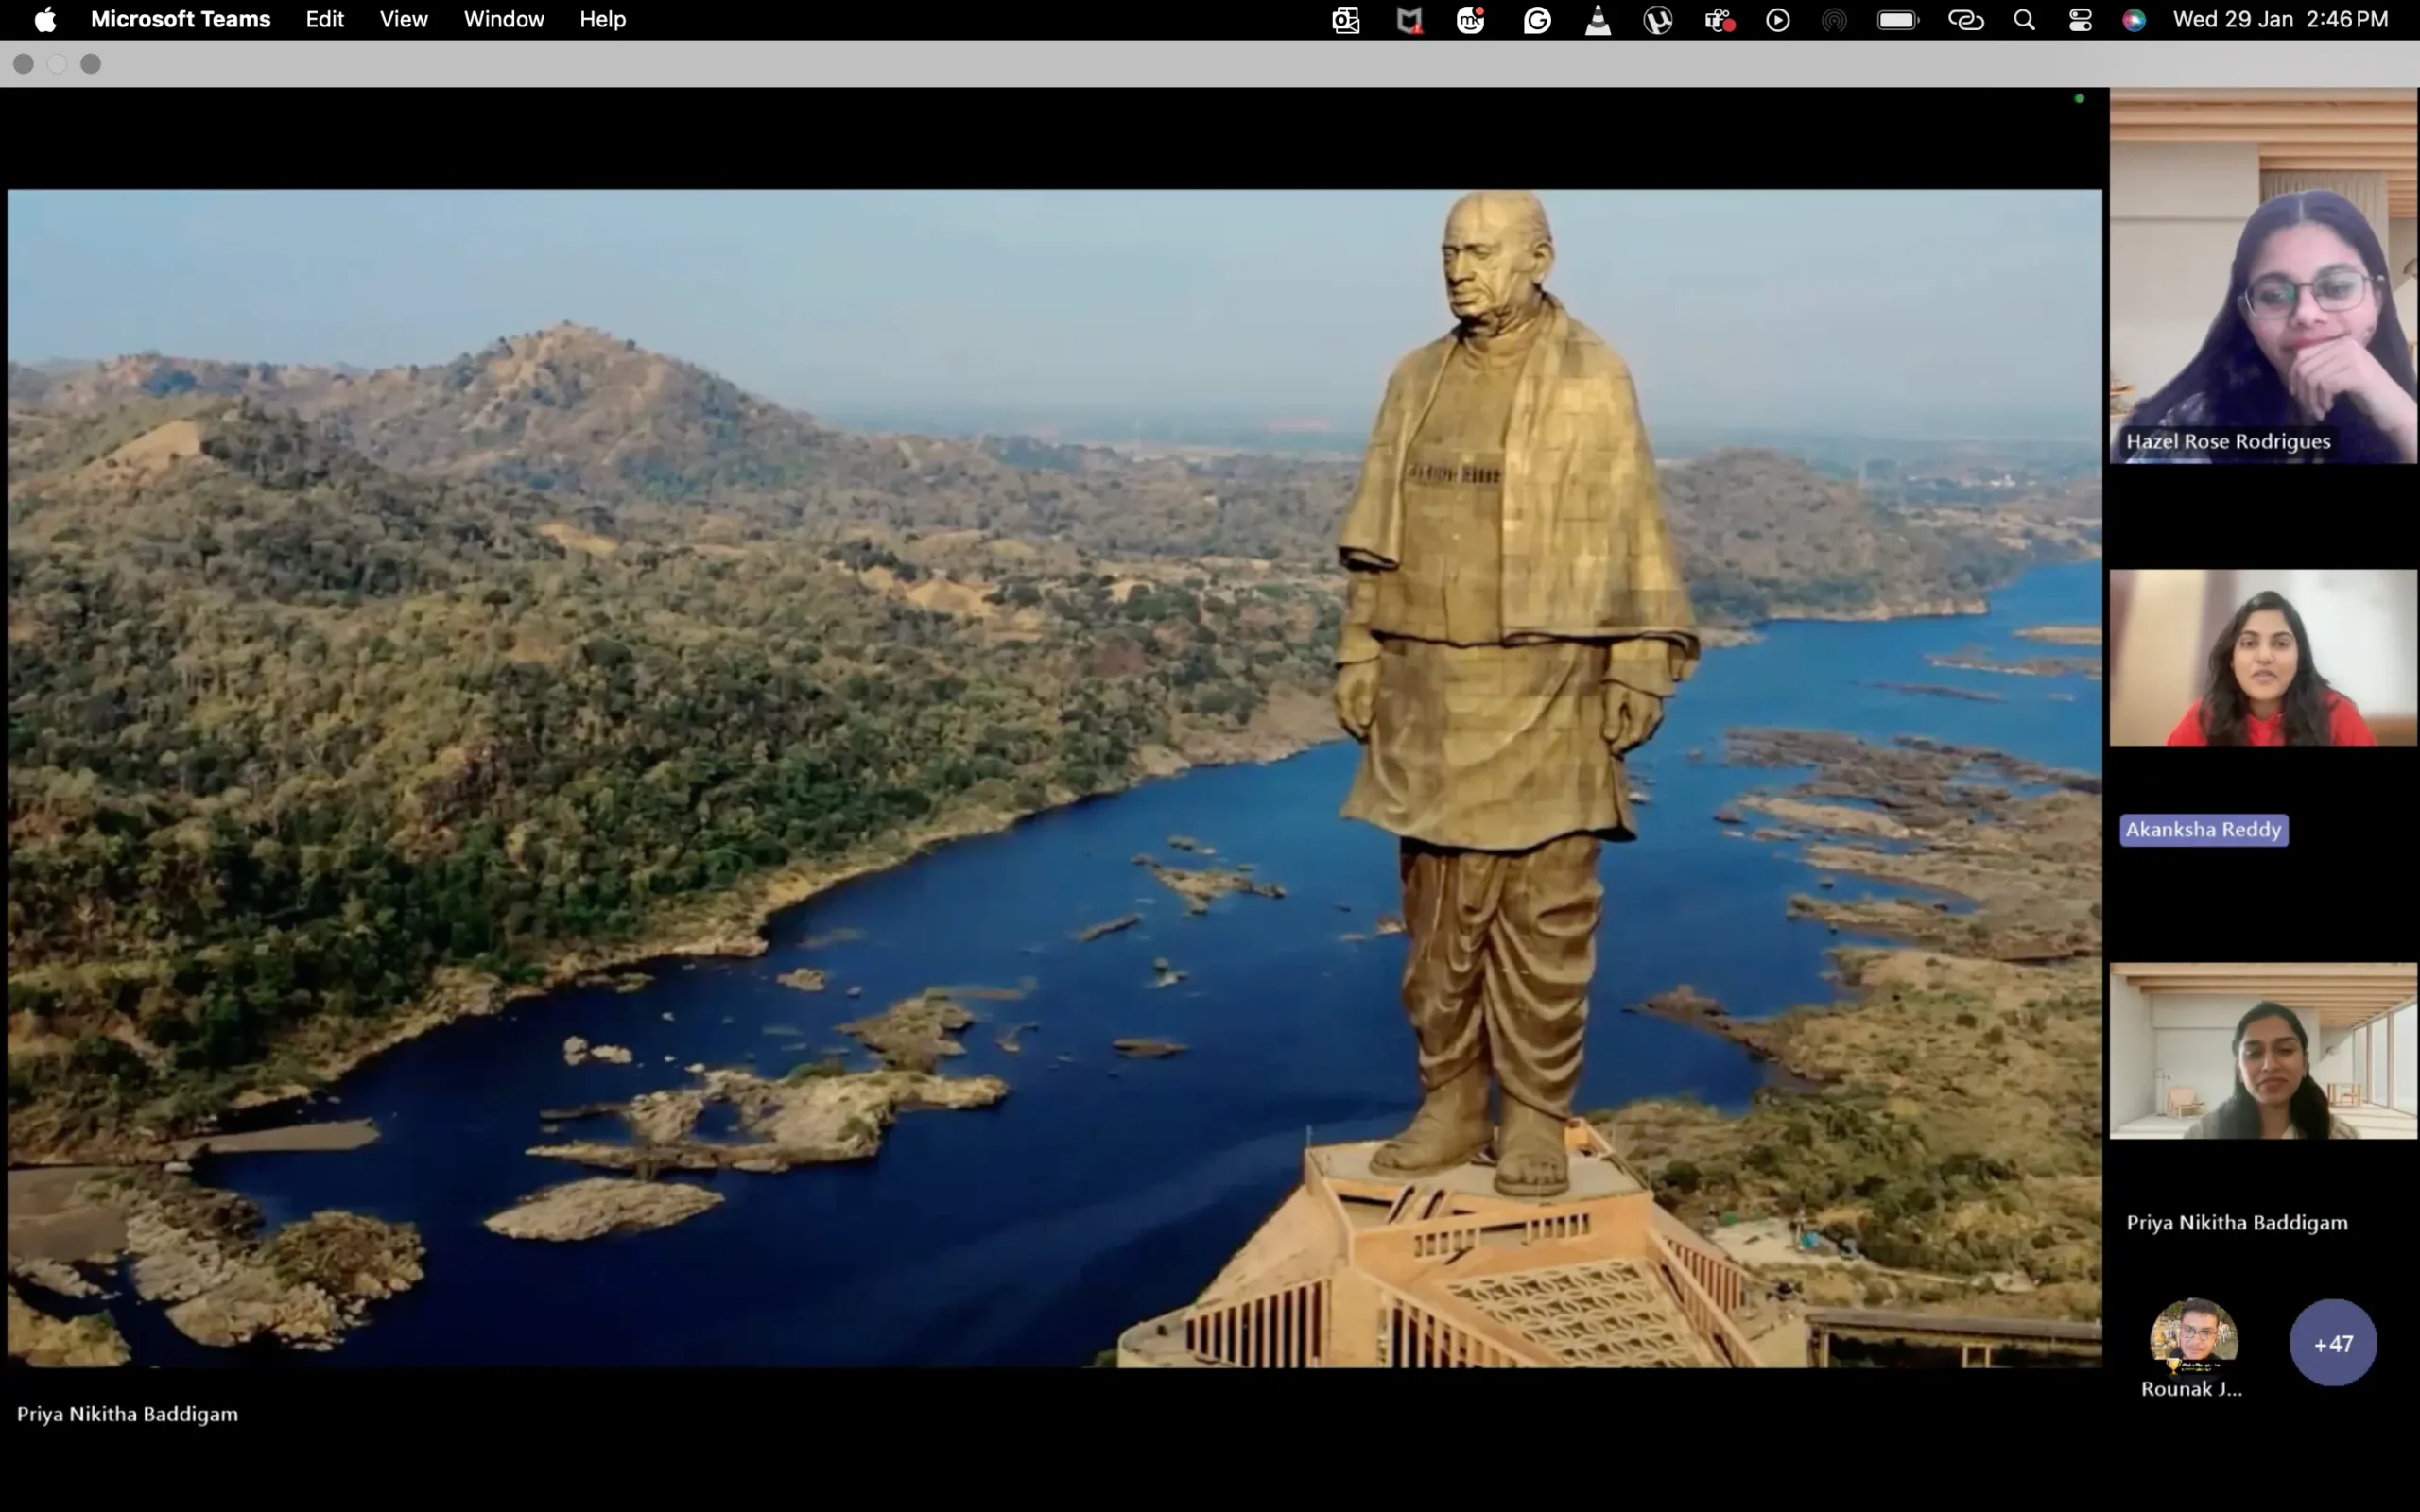
Task: Open the Apple menu
Action: point(45,20)
